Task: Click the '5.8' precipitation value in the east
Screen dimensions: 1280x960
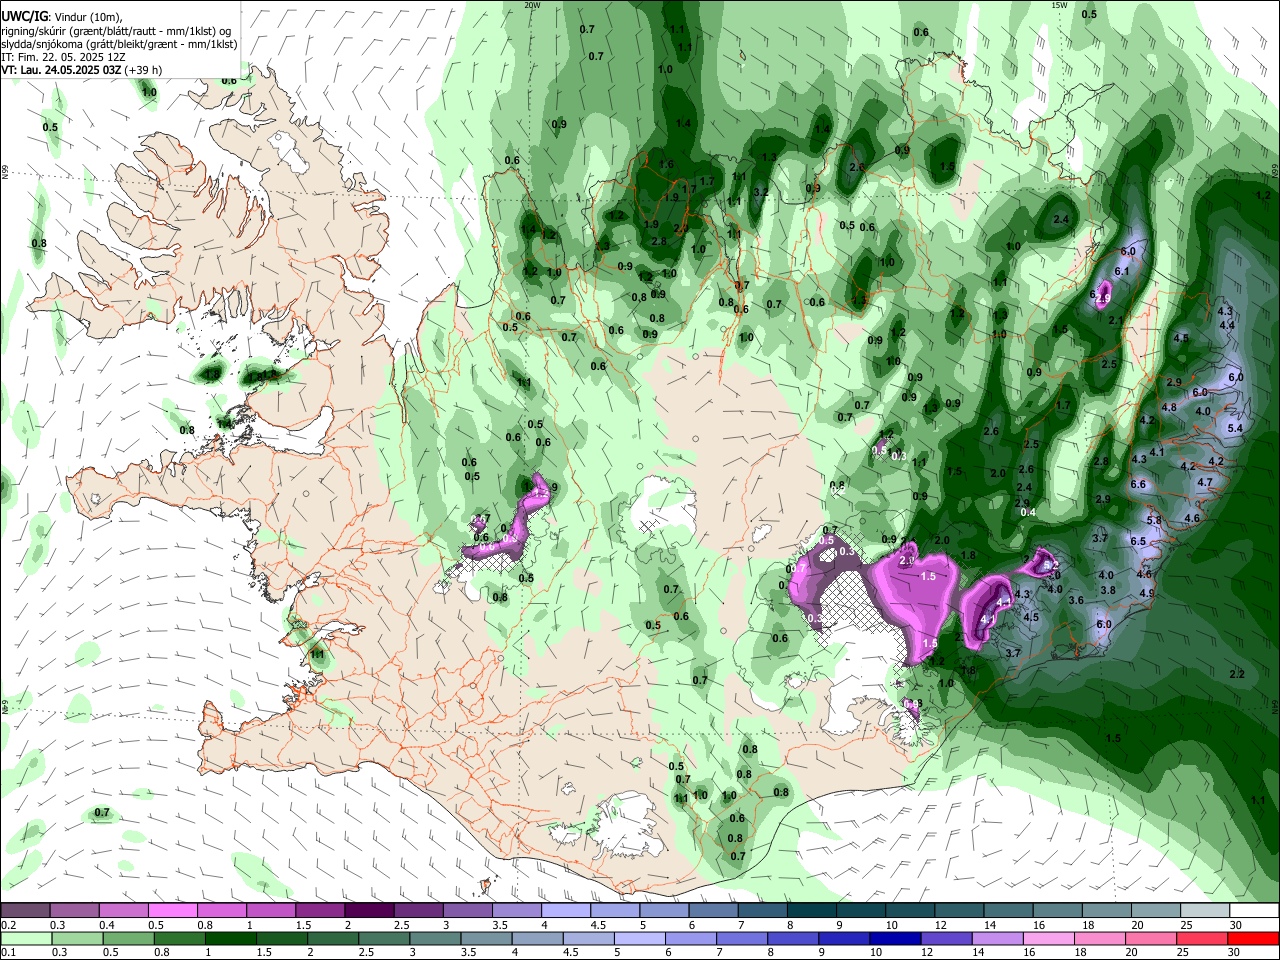Action: 1153,520
